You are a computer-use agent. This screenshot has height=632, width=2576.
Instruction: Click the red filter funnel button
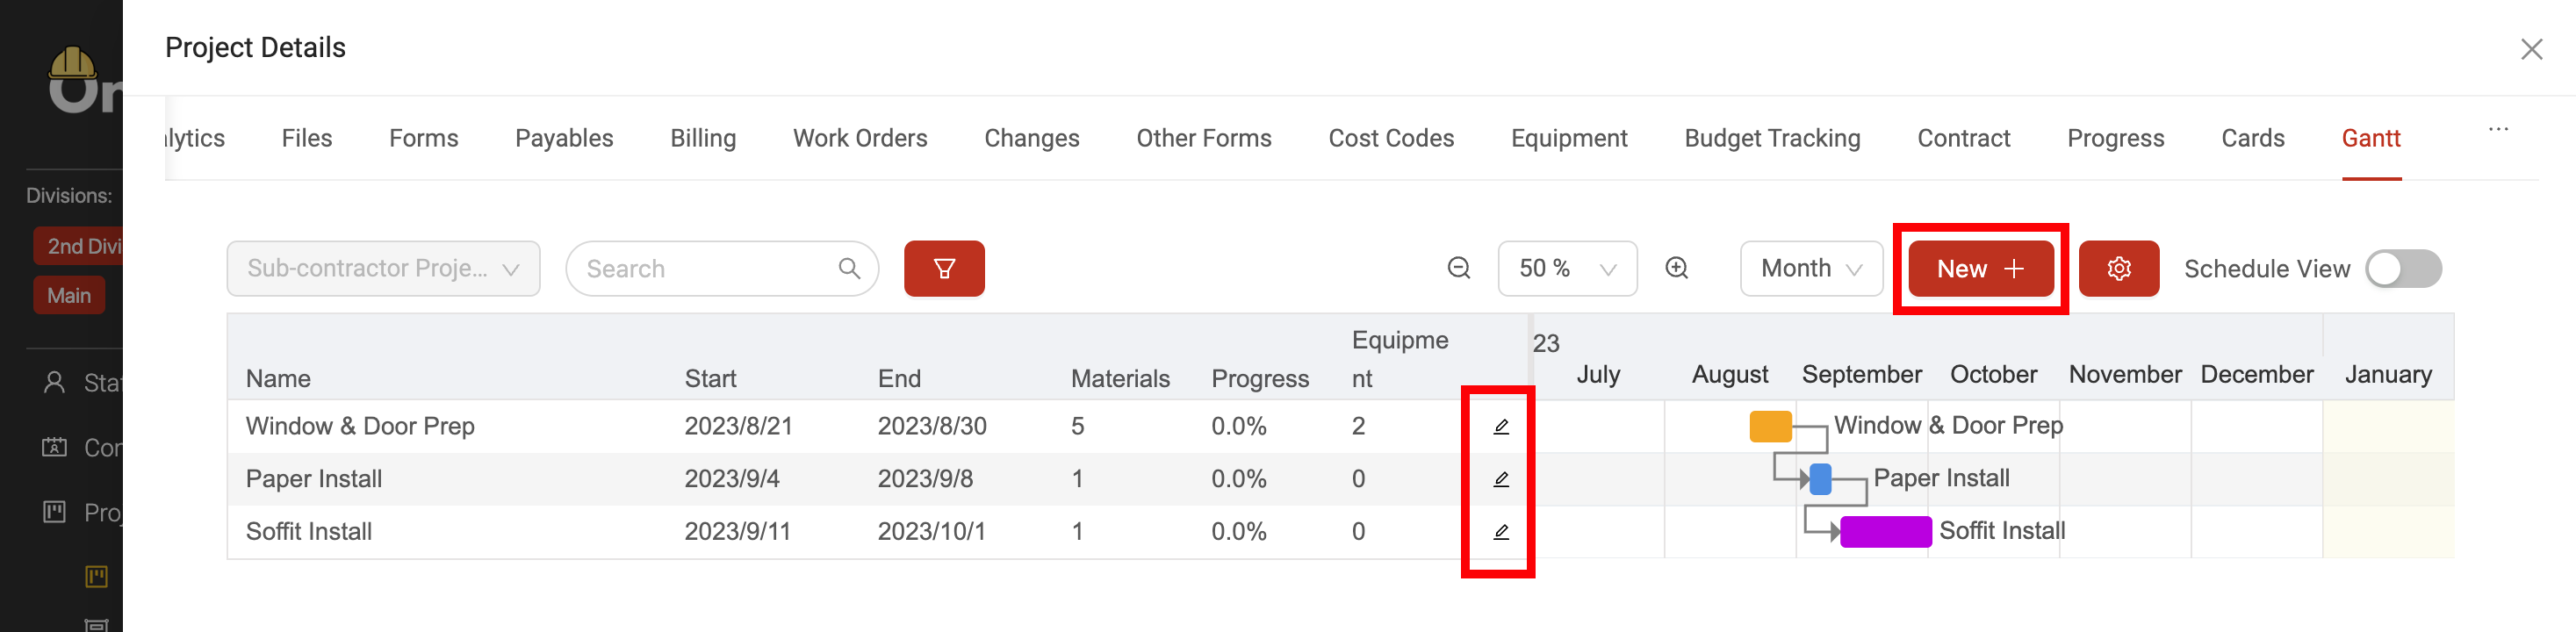tap(943, 268)
